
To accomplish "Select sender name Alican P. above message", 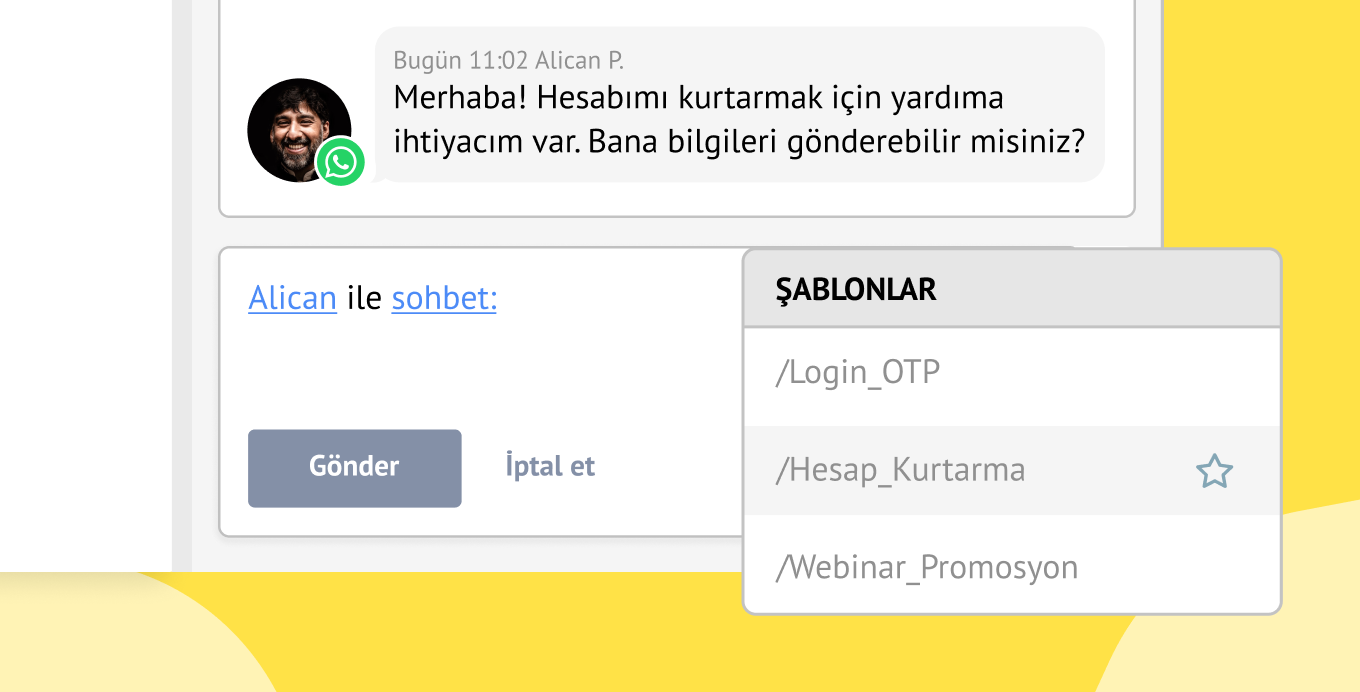I will point(579,60).
